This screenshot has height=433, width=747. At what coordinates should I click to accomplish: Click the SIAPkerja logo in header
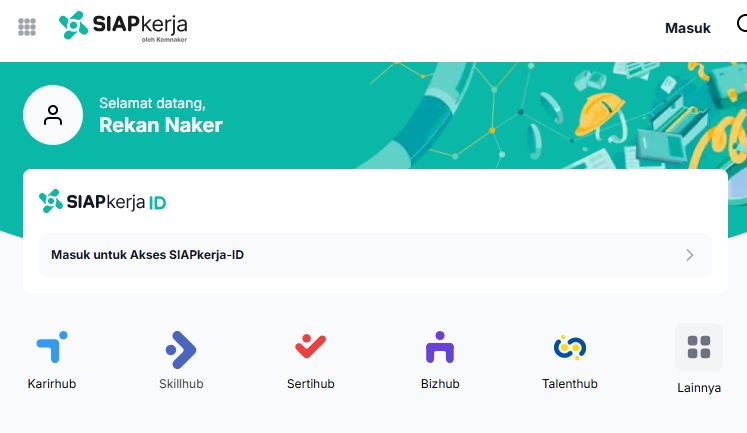(x=123, y=26)
